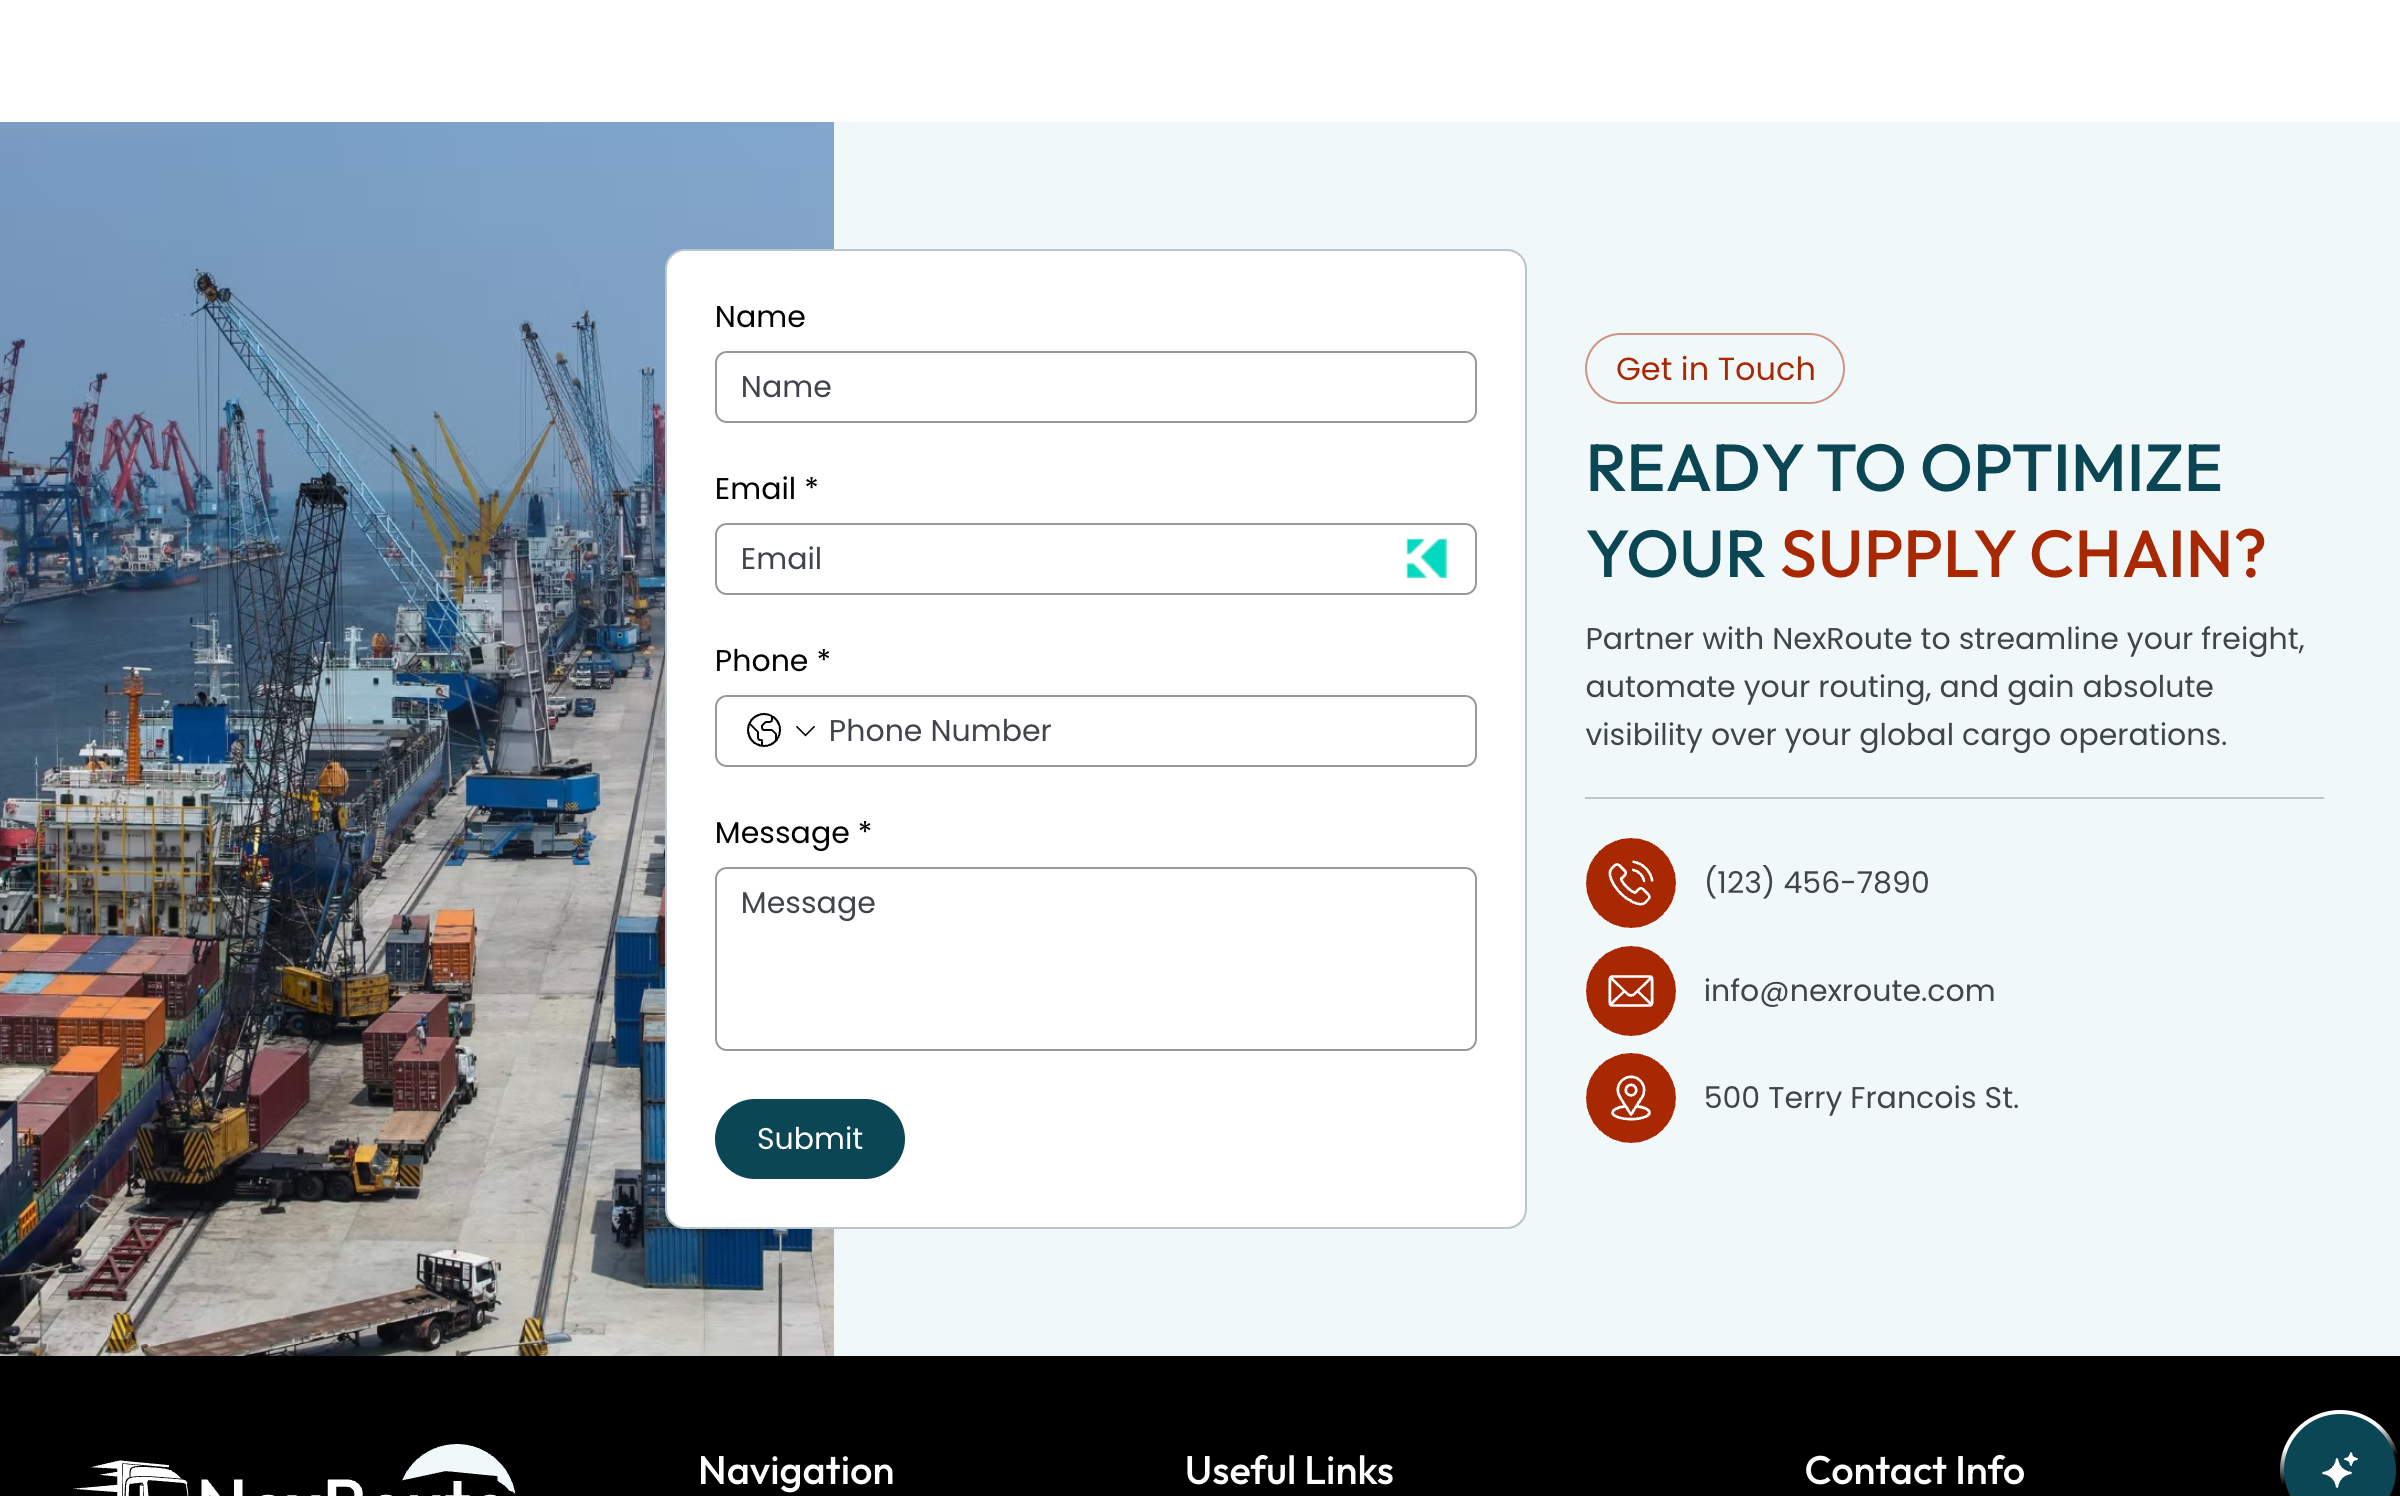Image resolution: width=2400 pixels, height=1496 pixels.
Task: Click the red map pin location icon
Action: click(x=1630, y=1097)
